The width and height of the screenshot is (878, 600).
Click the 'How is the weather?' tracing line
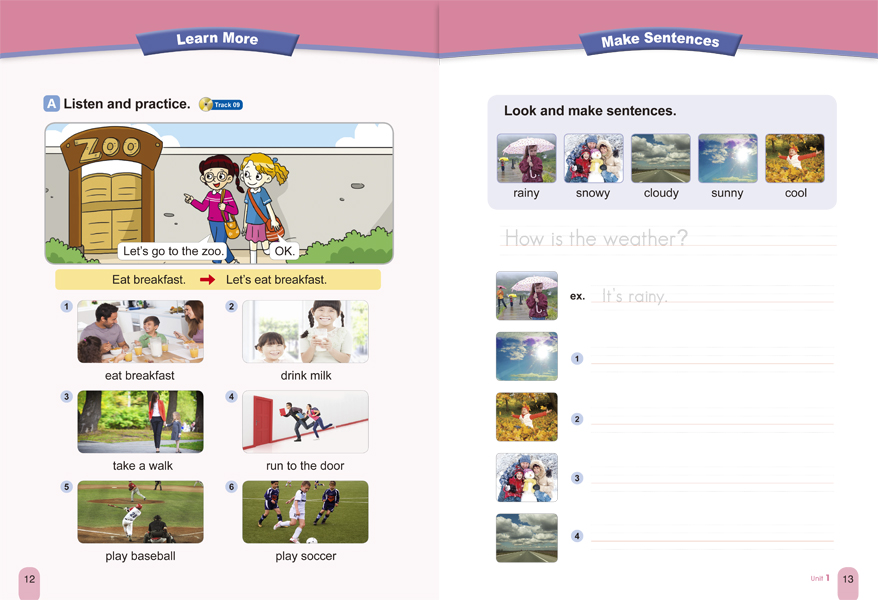[668, 238]
